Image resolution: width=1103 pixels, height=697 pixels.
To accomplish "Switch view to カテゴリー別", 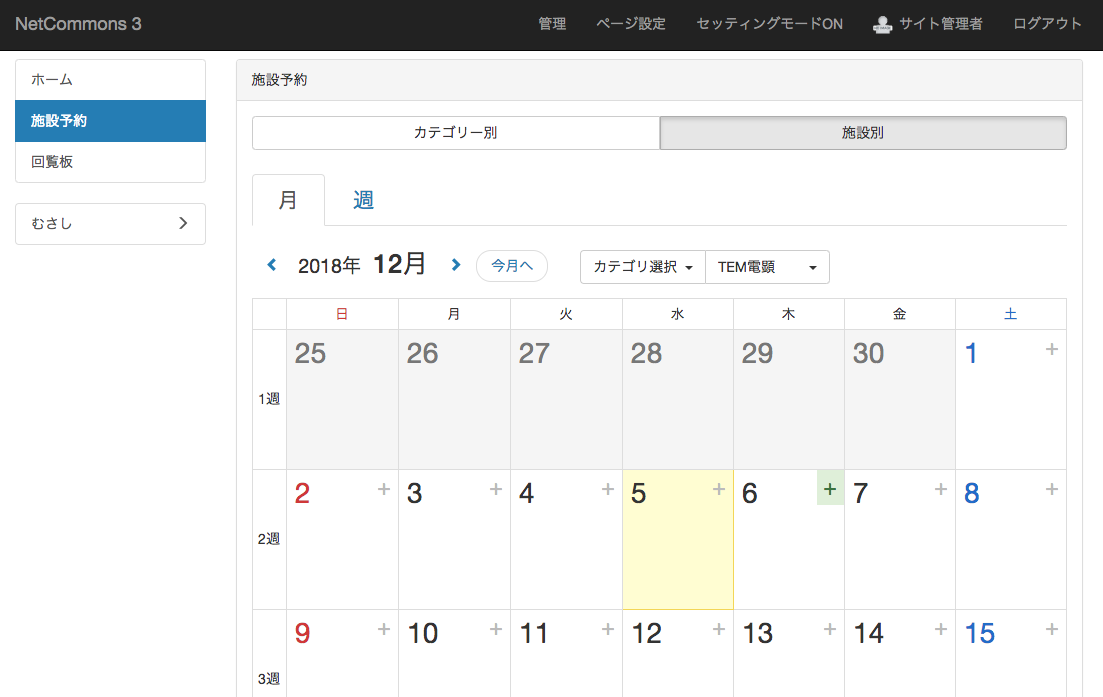I will tap(455, 133).
